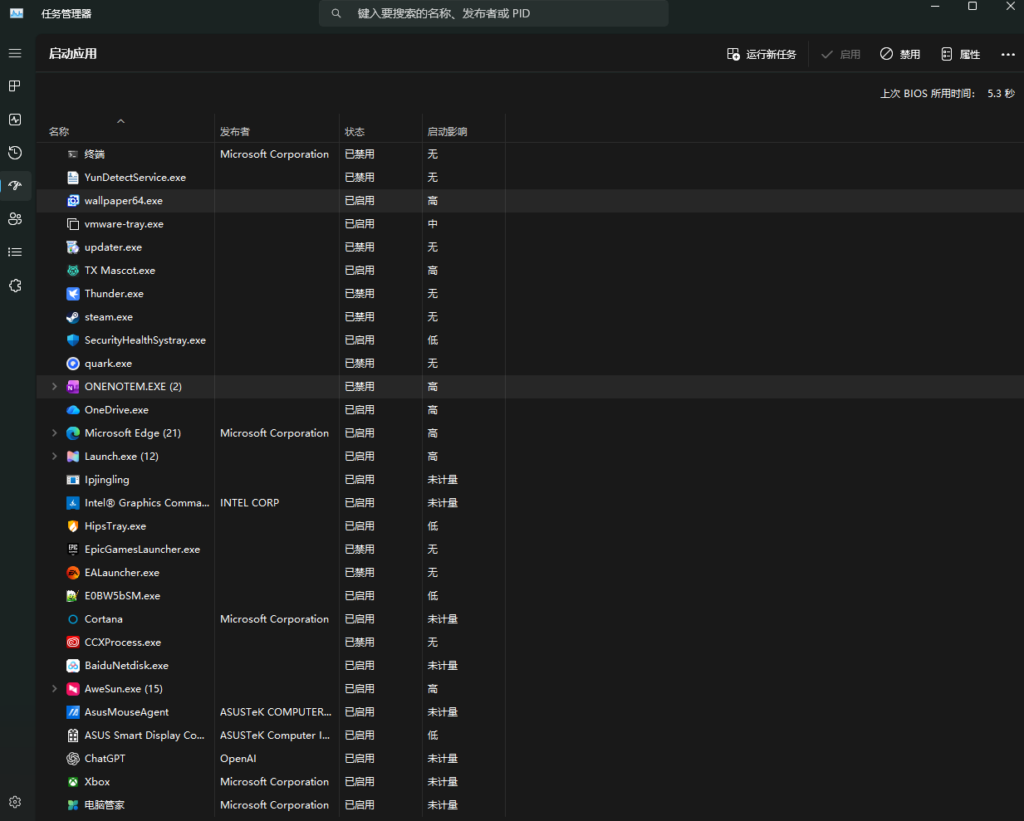Expand the Microsoft Edge (21) group

coord(54,433)
